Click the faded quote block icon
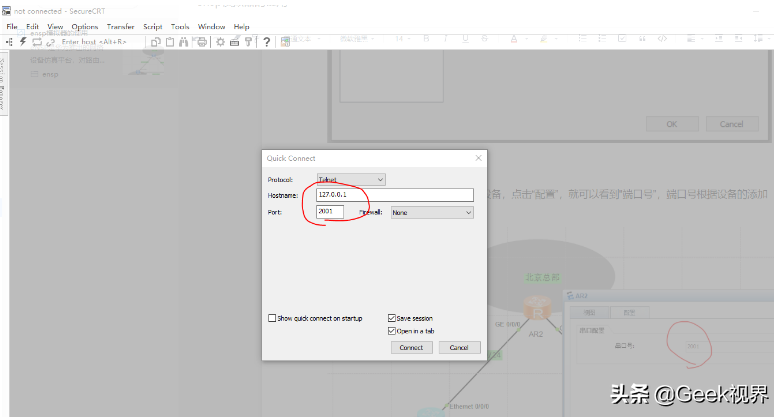Image resolution: width=782 pixels, height=418 pixels. 642,38
